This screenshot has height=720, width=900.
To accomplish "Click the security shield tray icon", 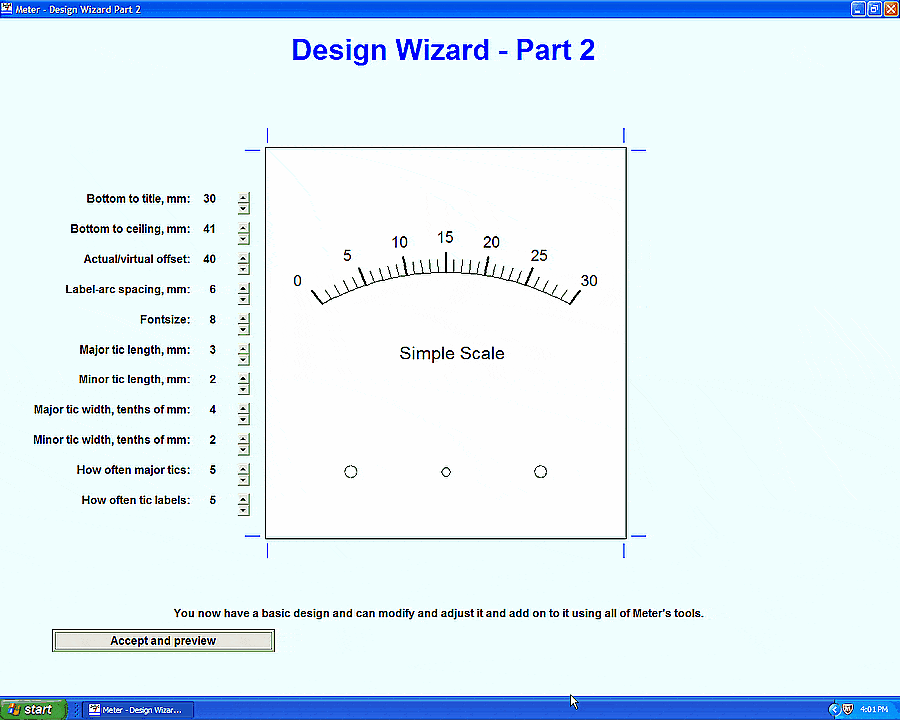I will tap(848, 710).
